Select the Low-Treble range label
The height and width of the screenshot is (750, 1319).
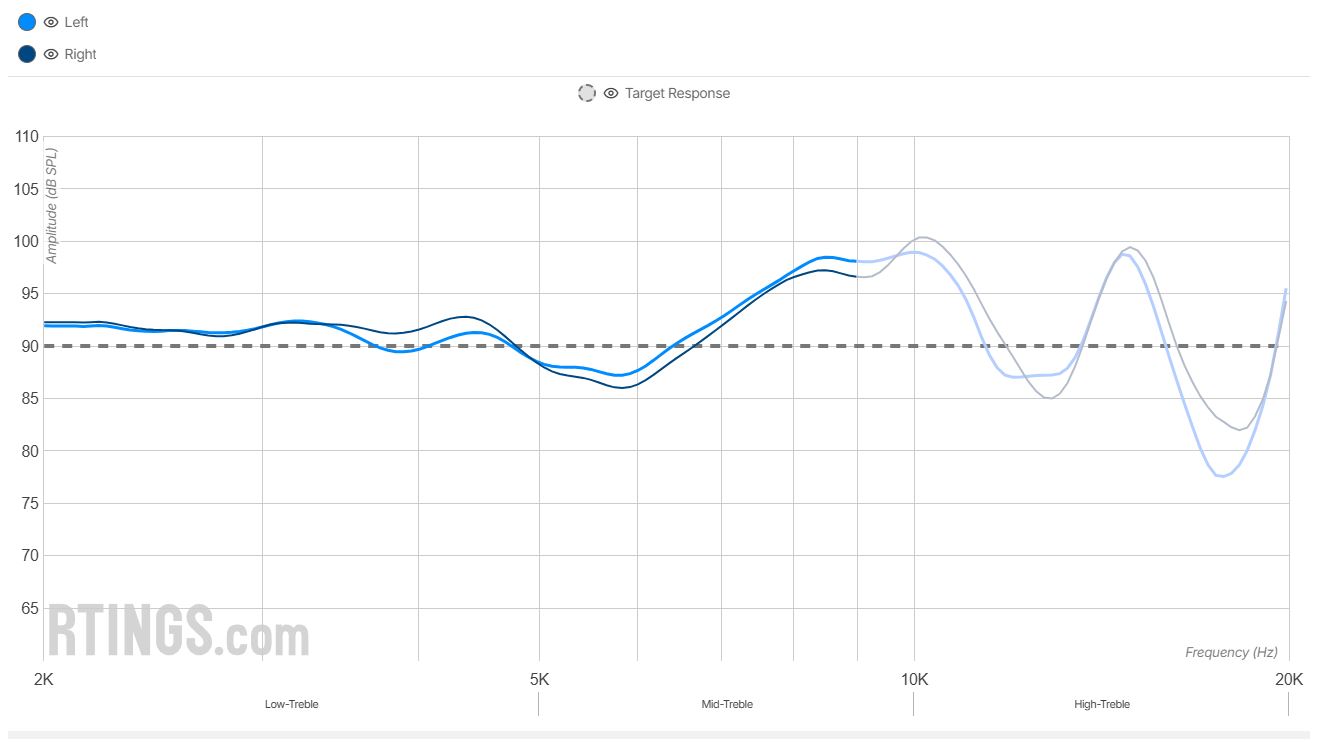coord(291,704)
